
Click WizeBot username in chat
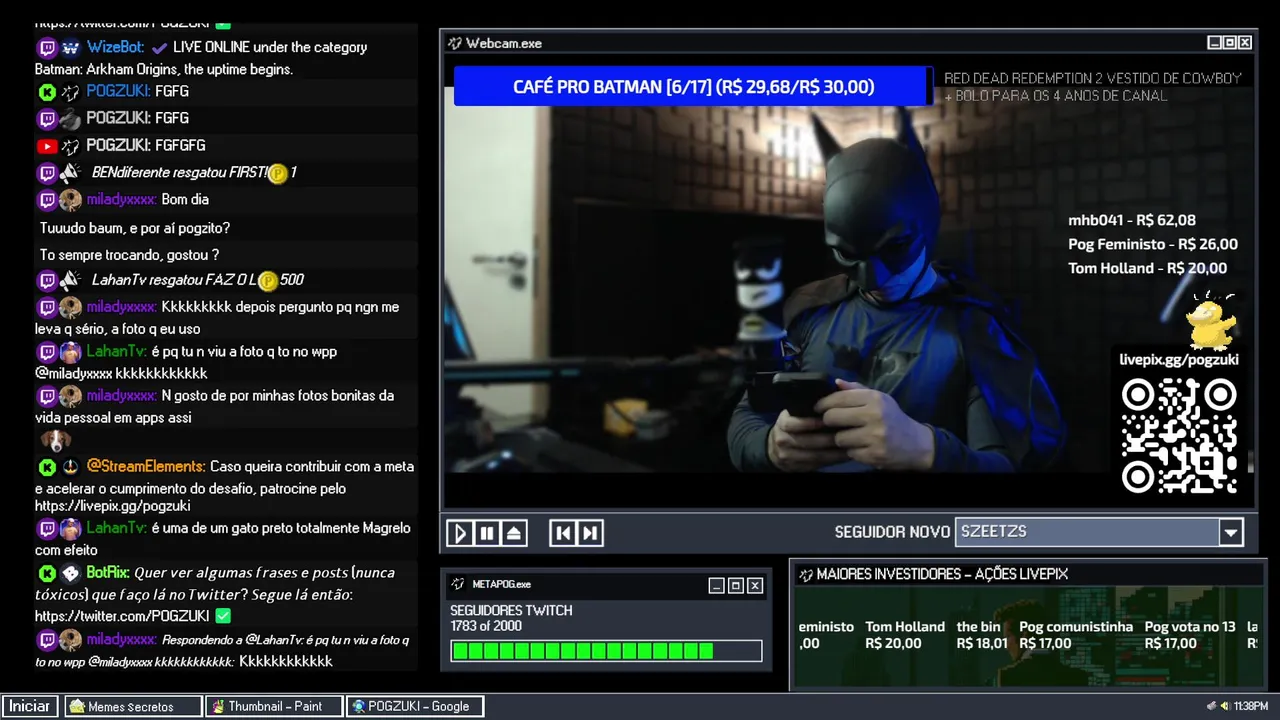(x=115, y=47)
